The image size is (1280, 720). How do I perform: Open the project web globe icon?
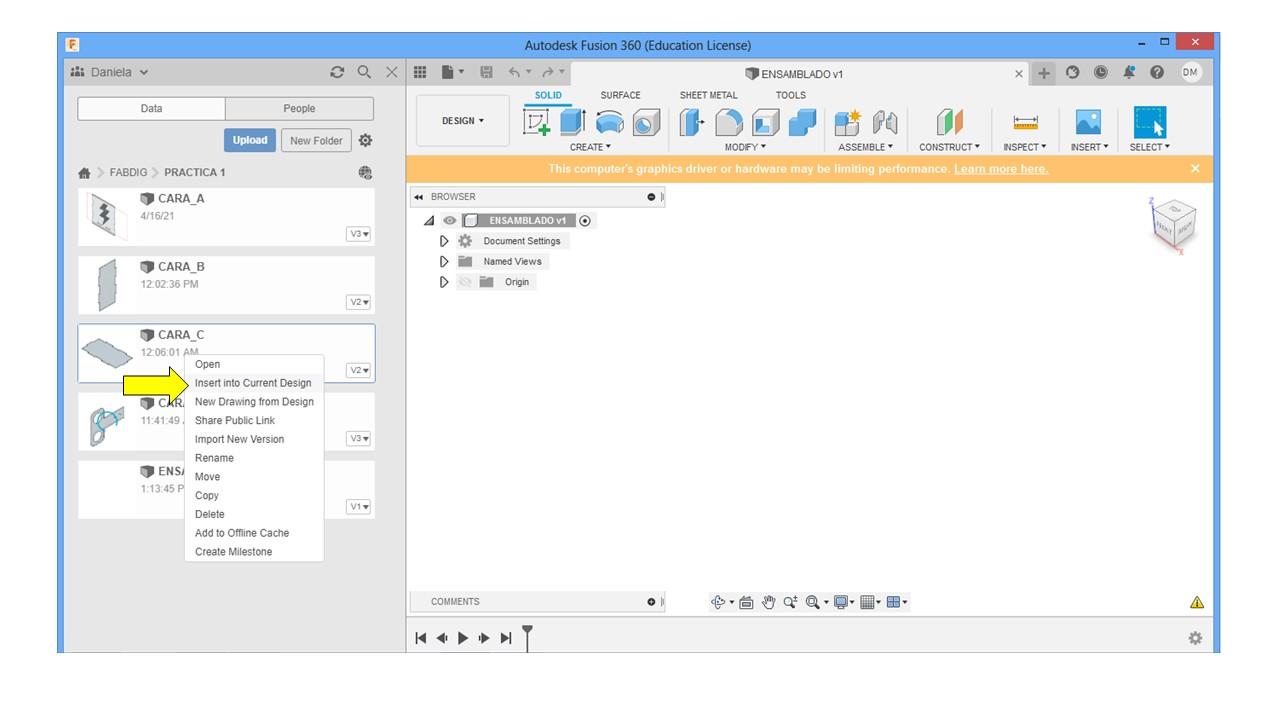tap(365, 172)
